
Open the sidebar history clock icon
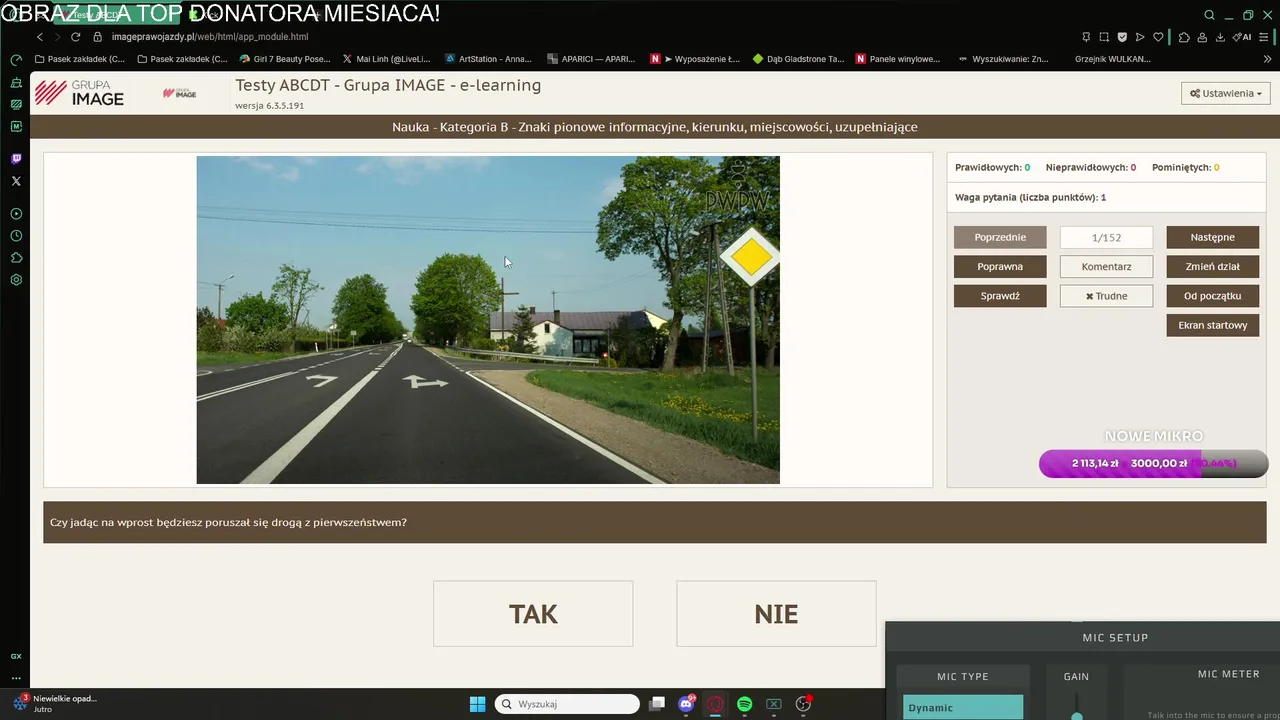tap(16, 236)
